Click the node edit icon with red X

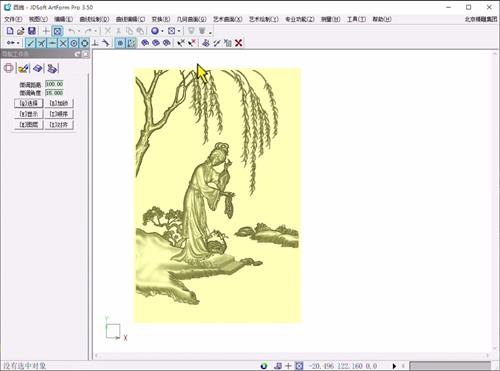coord(192,43)
